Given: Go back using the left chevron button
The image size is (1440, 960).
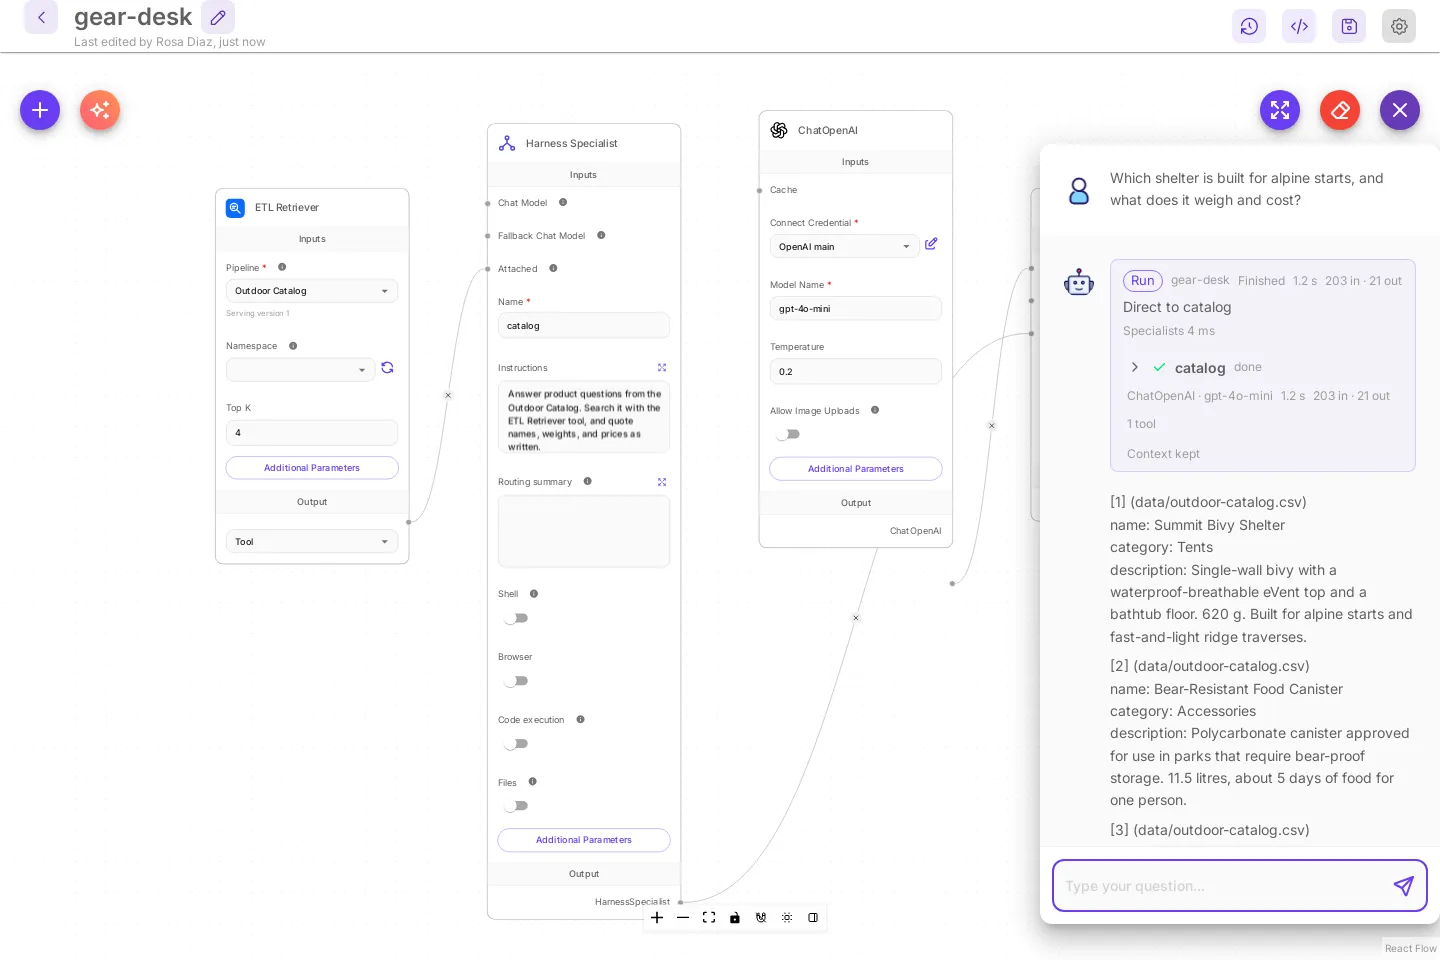Looking at the screenshot, I should pyautogui.click(x=41, y=17).
